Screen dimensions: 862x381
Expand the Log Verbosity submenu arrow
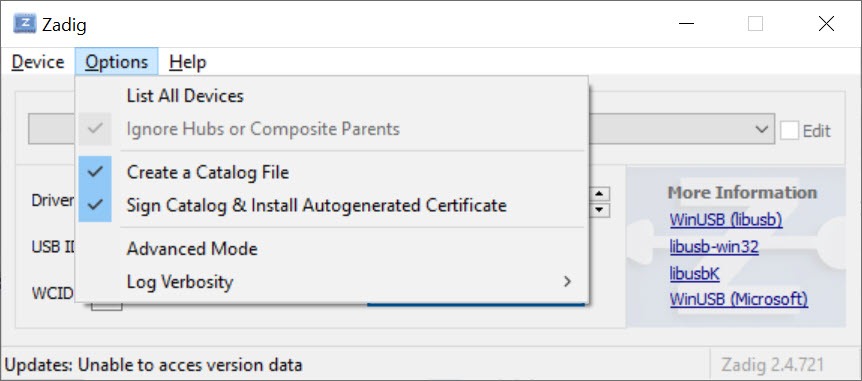[567, 281]
